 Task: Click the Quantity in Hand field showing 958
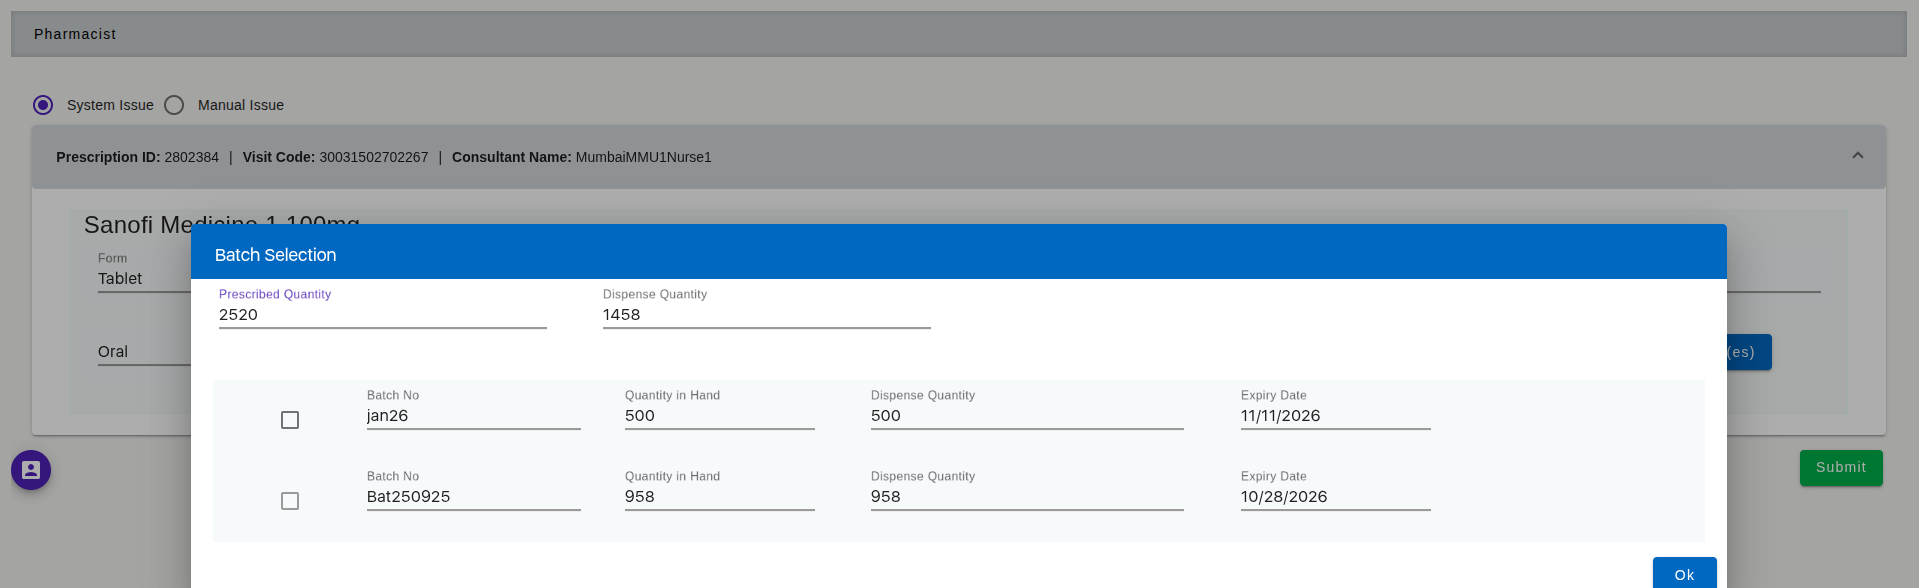point(719,497)
